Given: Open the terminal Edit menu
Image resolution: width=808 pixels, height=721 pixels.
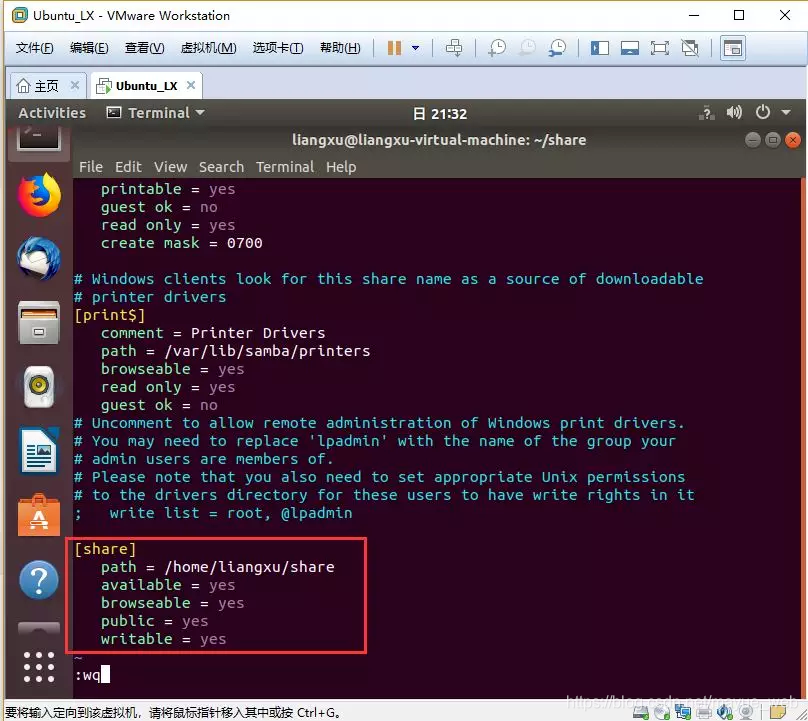Looking at the screenshot, I should (128, 167).
